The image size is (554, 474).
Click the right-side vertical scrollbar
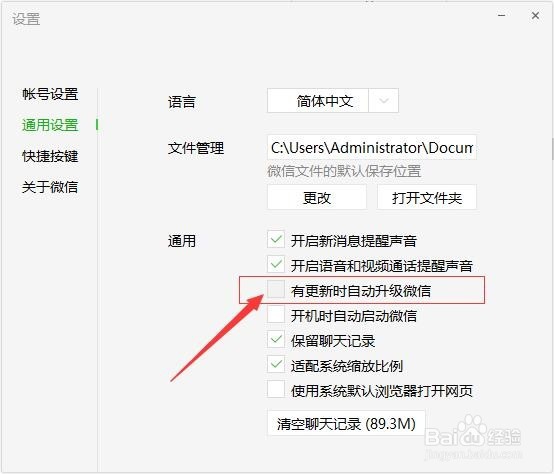(x=552, y=149)
